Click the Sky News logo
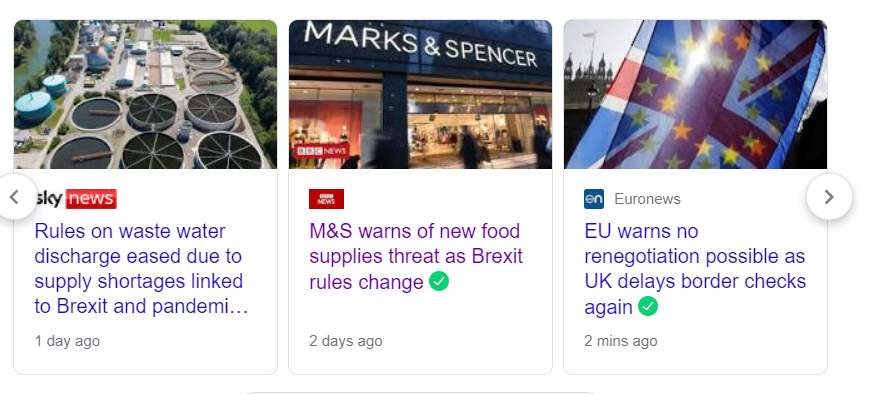 76,199
